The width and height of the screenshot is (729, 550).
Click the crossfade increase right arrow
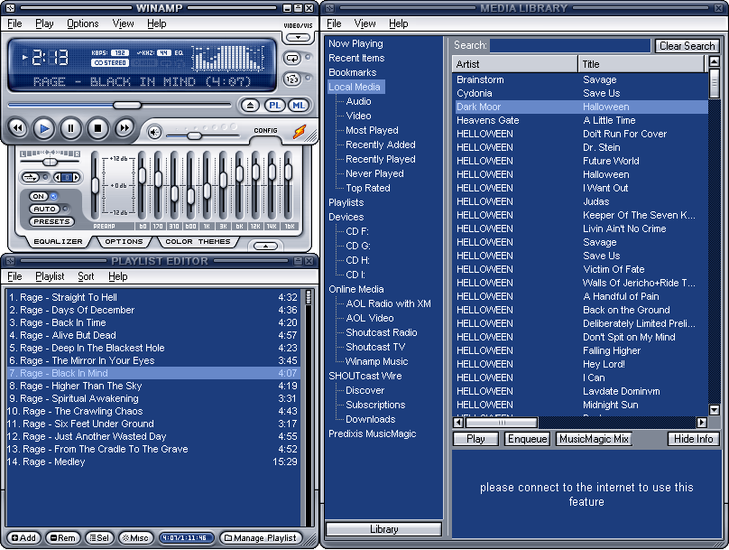(76, 177)
